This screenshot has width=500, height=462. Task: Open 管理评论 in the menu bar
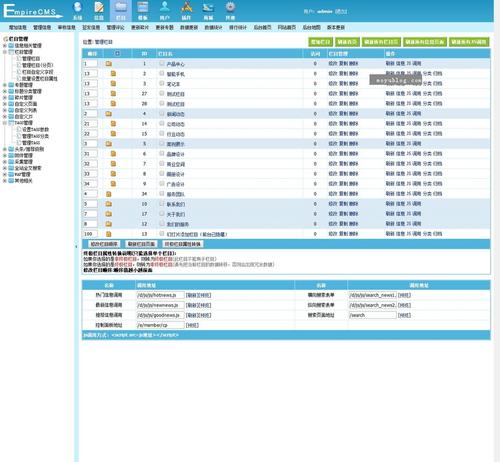[x=115, y=27]
